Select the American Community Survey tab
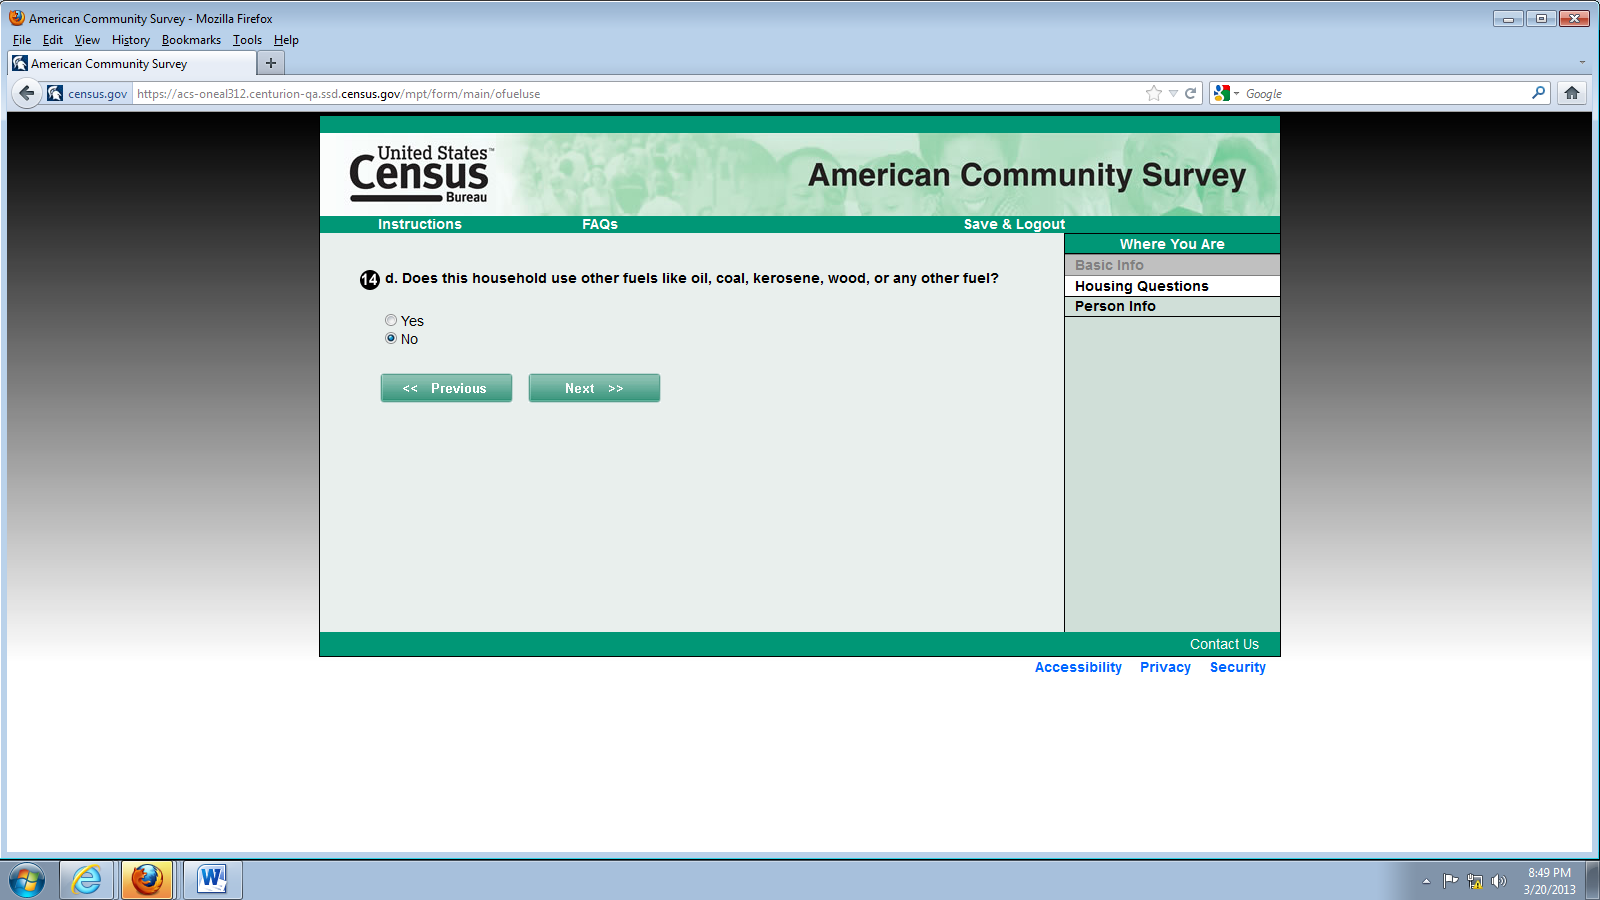1600x900 pixels. 132,63
